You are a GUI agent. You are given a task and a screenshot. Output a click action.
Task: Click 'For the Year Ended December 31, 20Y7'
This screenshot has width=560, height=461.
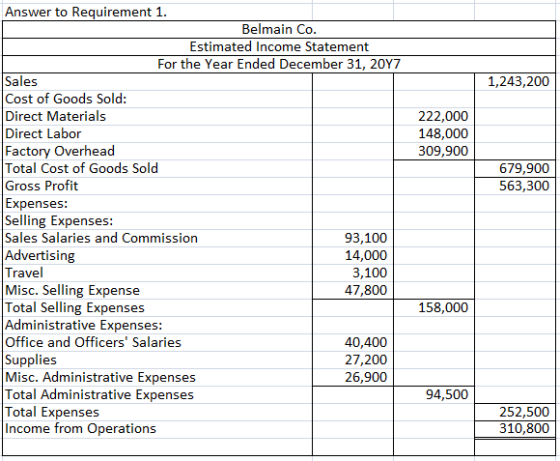[x=279, y=64]
